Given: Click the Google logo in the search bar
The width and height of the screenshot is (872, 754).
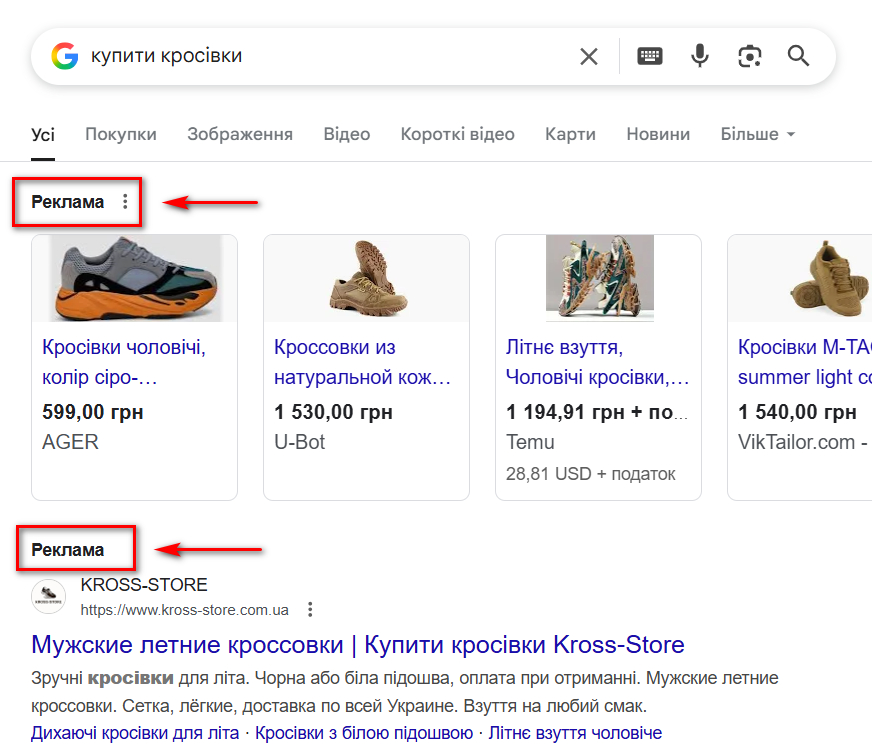Looking at the screenshot, I should [65, 56].
